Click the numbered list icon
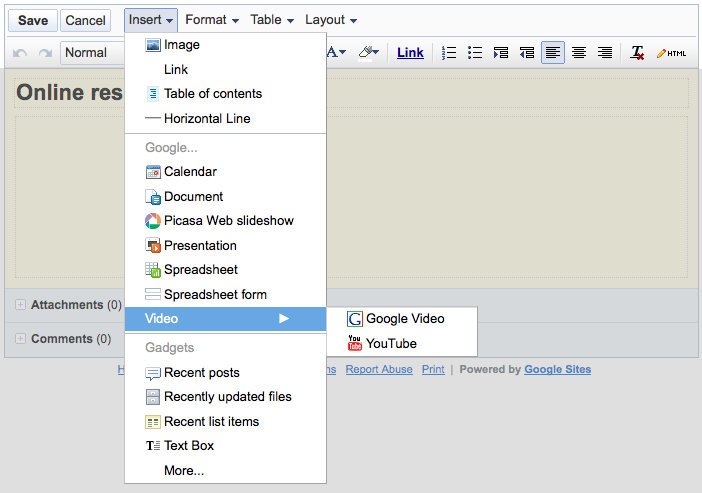 (450, 53)
